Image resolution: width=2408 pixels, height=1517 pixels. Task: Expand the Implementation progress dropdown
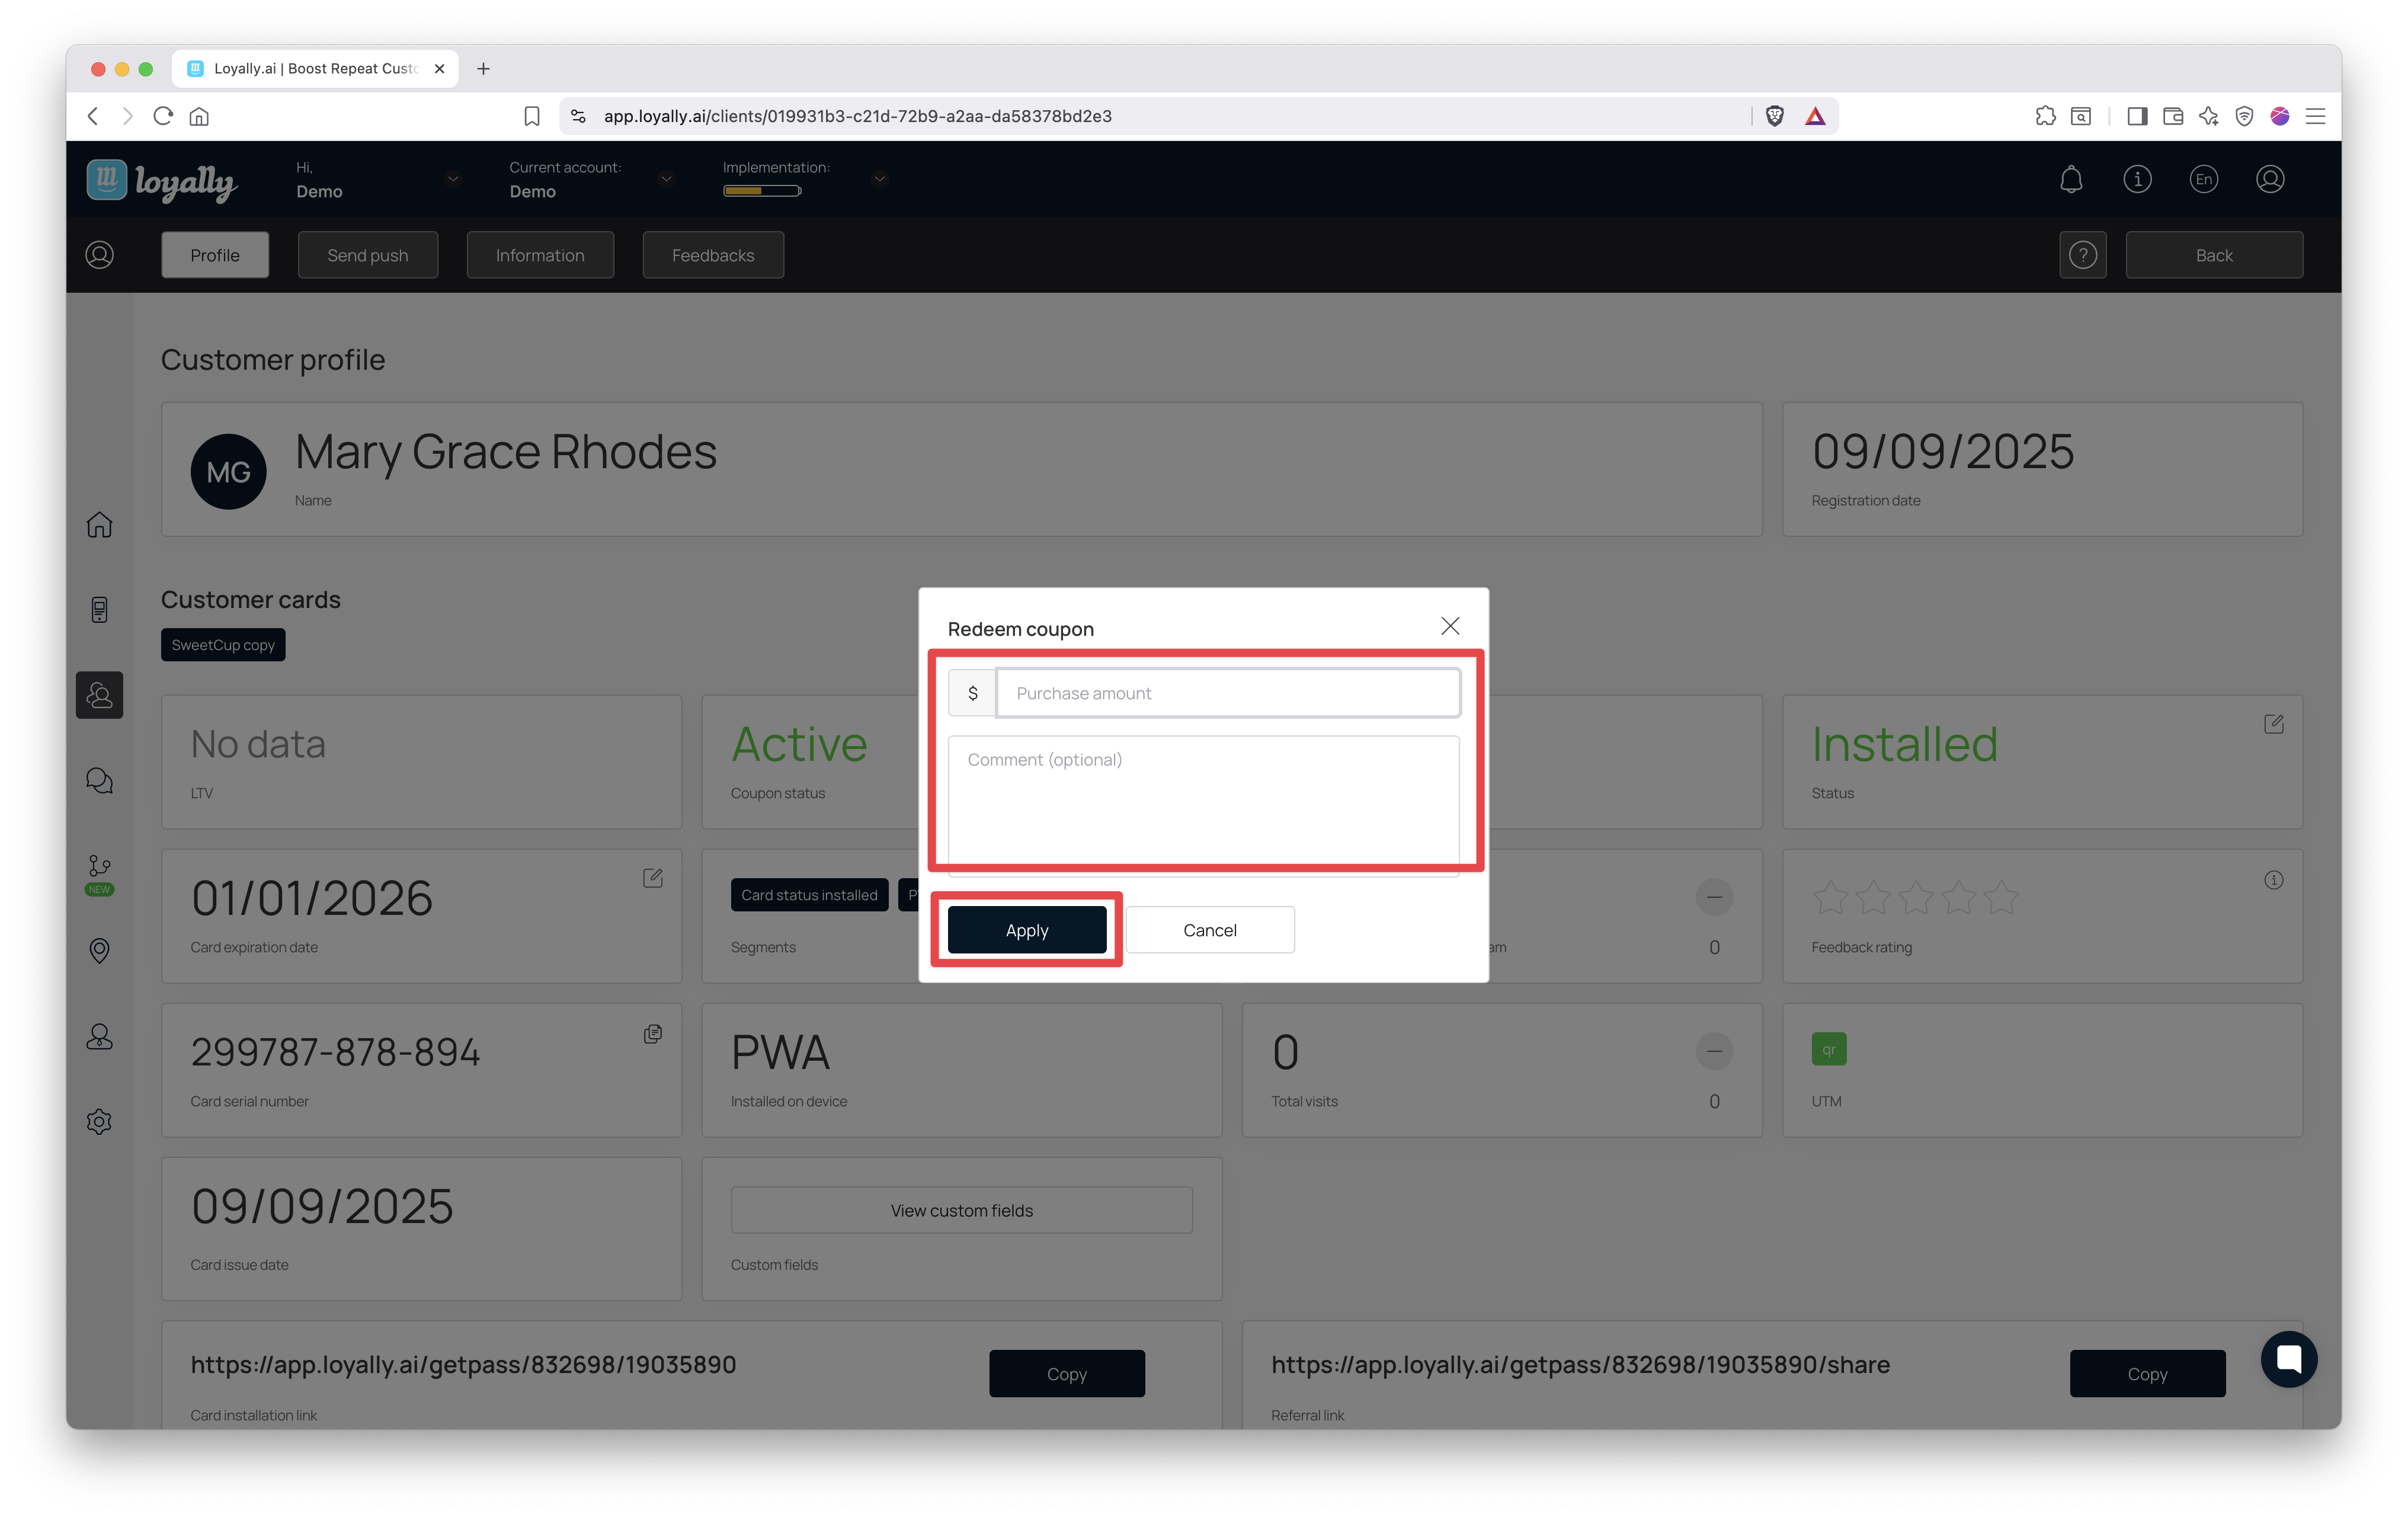click(x=879, y=179)
